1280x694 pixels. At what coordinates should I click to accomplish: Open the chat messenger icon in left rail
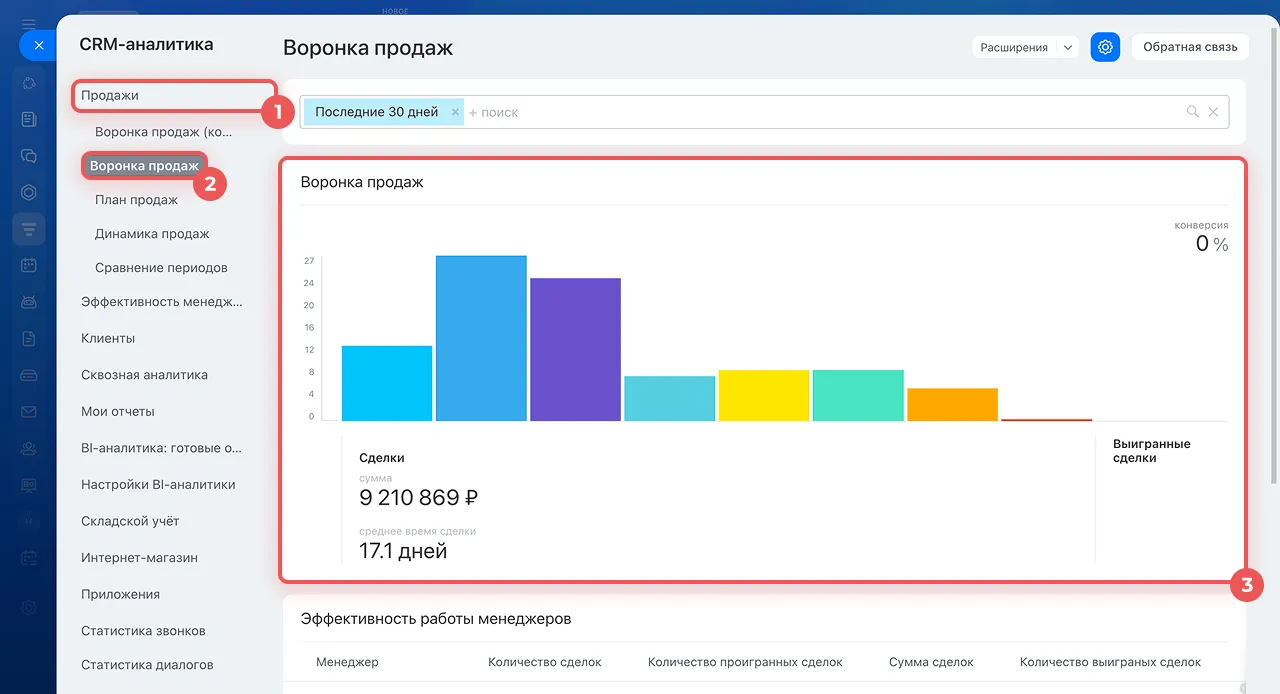click(x=29, y=156)
